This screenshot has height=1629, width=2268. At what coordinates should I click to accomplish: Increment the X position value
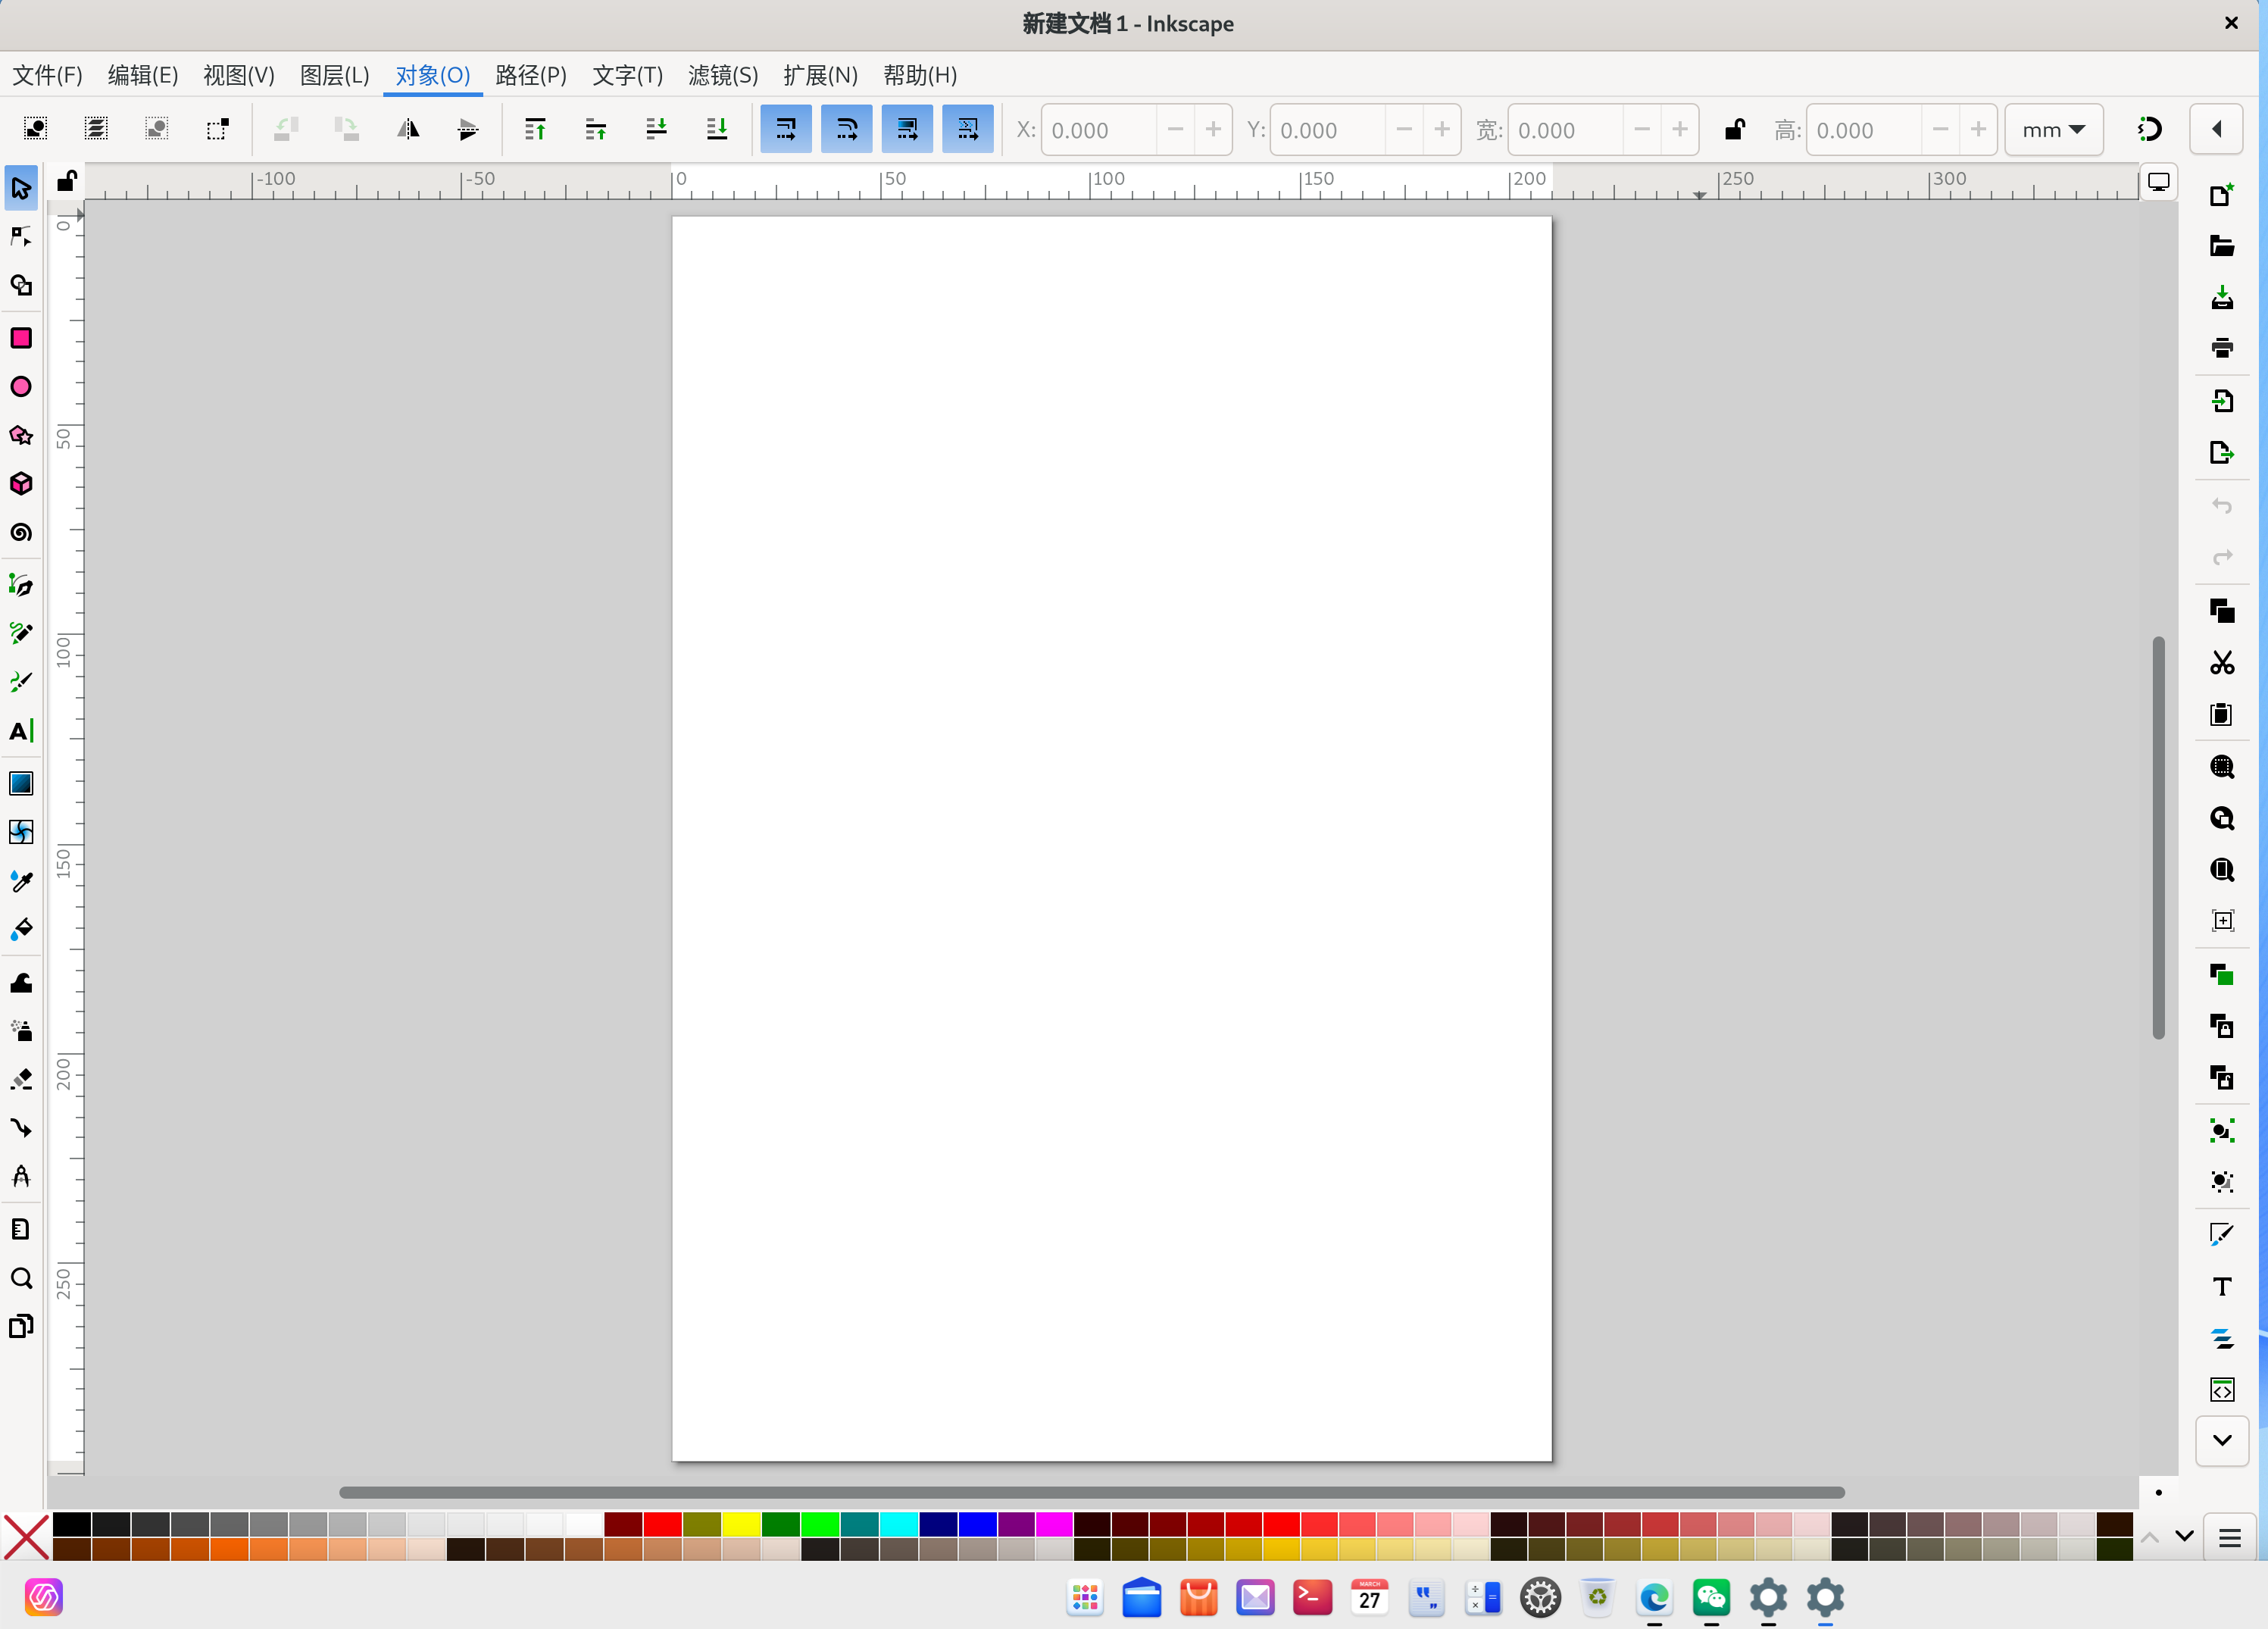[x=1213, y=130]
